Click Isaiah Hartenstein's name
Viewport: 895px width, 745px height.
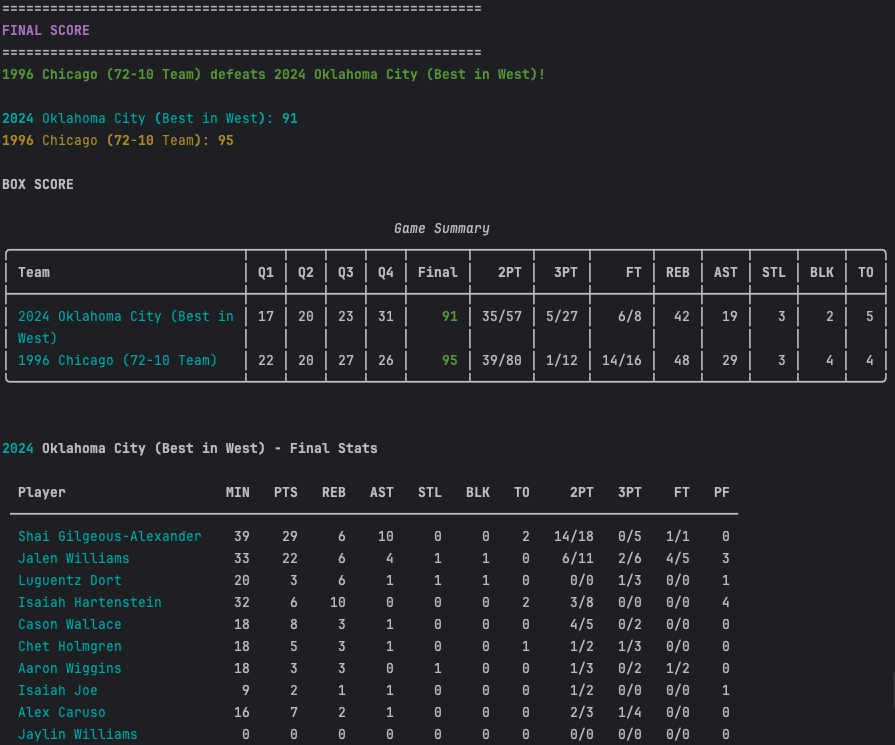(90, 603)
